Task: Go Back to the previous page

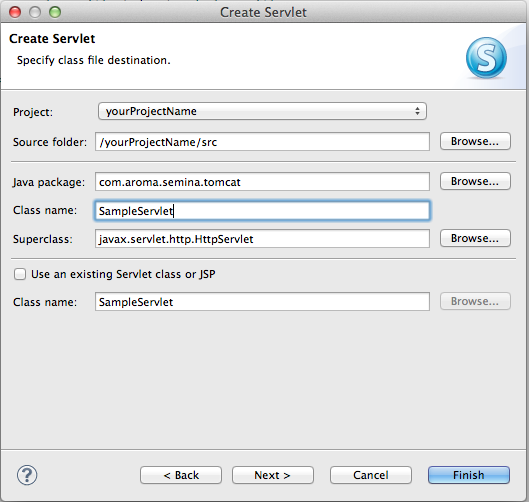Action: click(181, 475)
